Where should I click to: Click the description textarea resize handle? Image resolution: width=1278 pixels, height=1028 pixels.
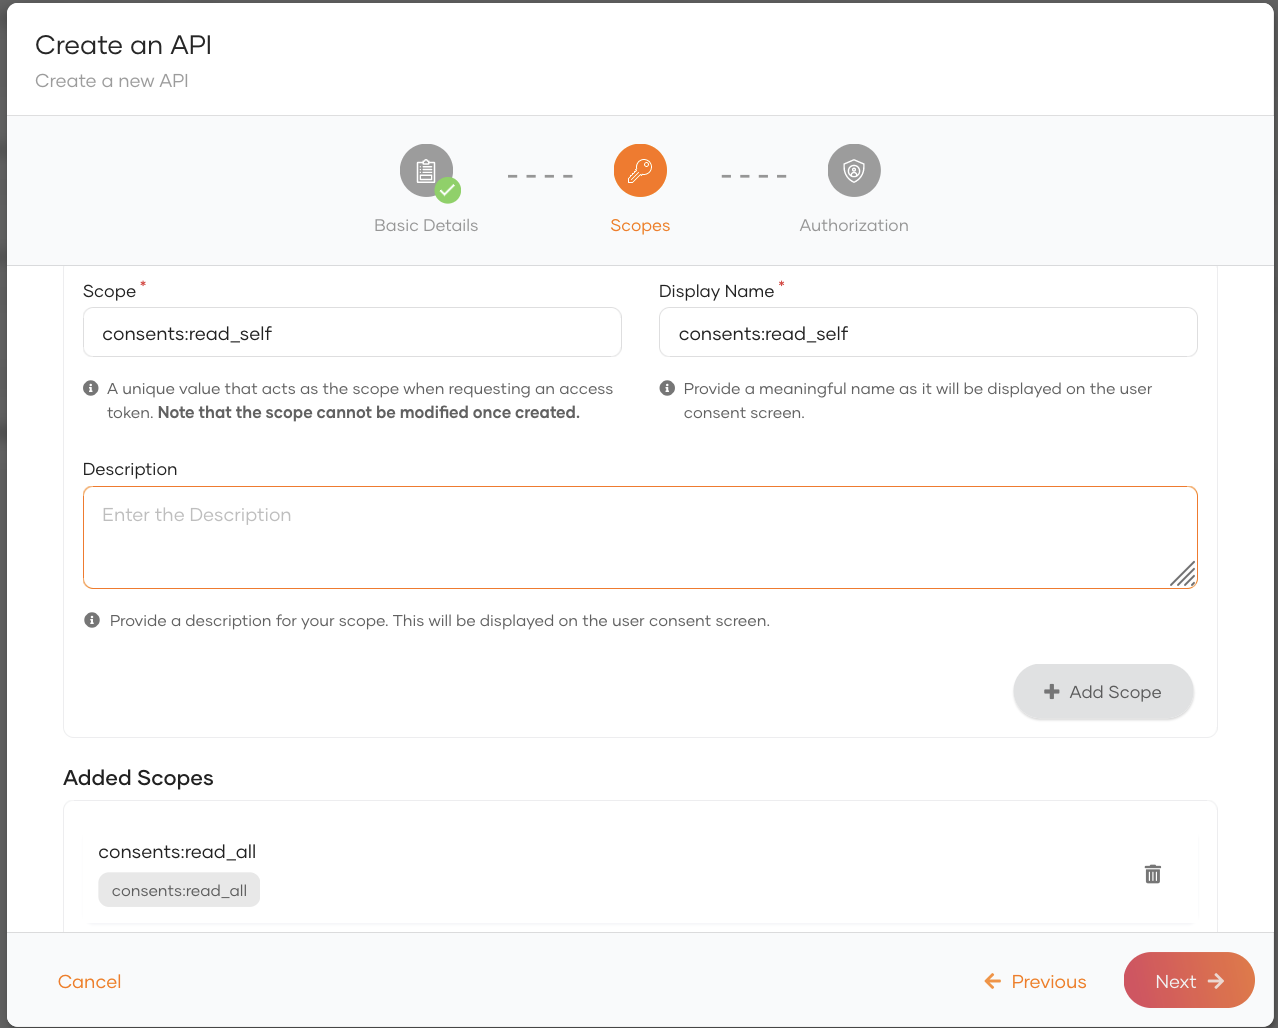pyautogui.click(x=1183, y=574)
